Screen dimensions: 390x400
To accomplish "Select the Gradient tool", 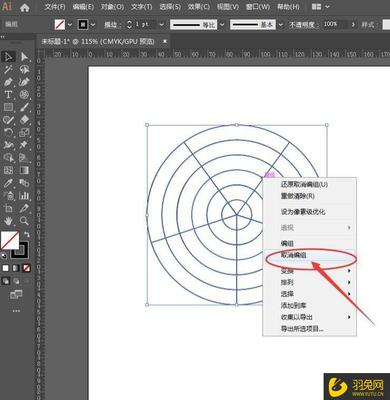I will coord(24,171).
